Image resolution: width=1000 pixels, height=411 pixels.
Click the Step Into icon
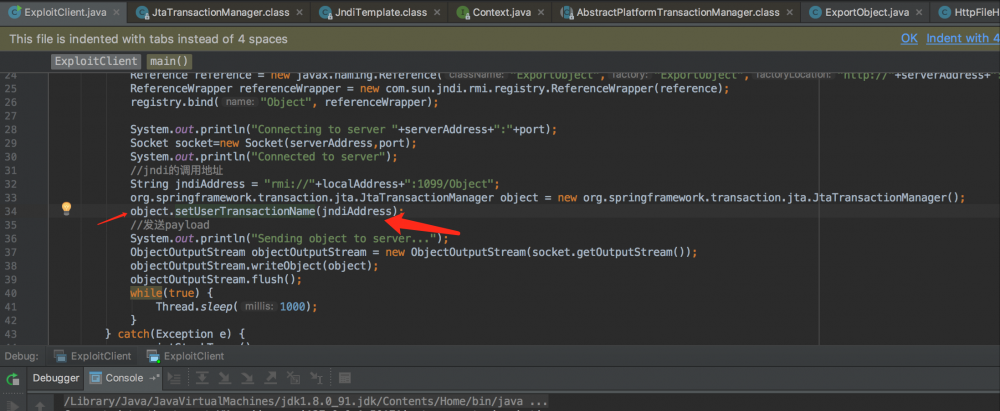pyautogui.click(x=224, y=378)
